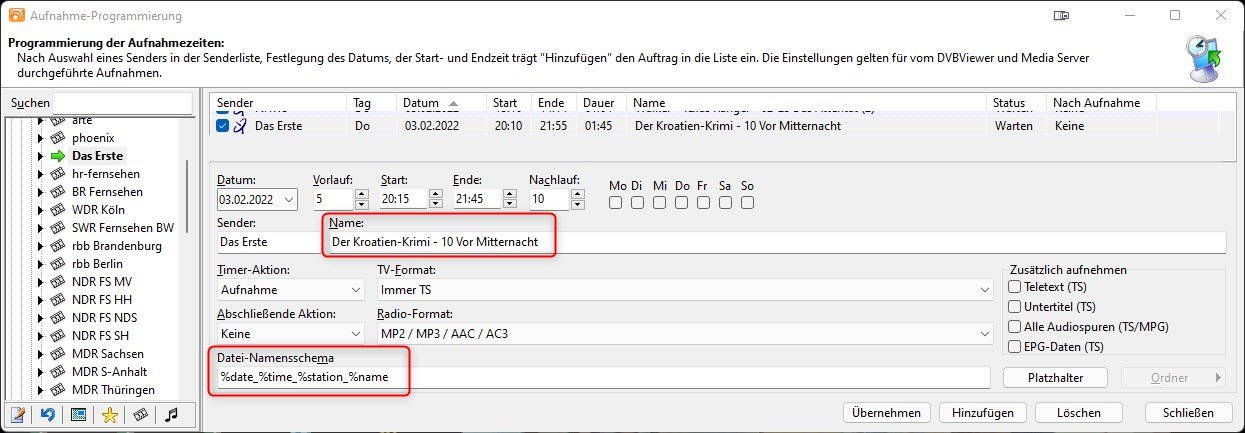
Task: Click the Übernehmen button
Action: tap(887, 412)
